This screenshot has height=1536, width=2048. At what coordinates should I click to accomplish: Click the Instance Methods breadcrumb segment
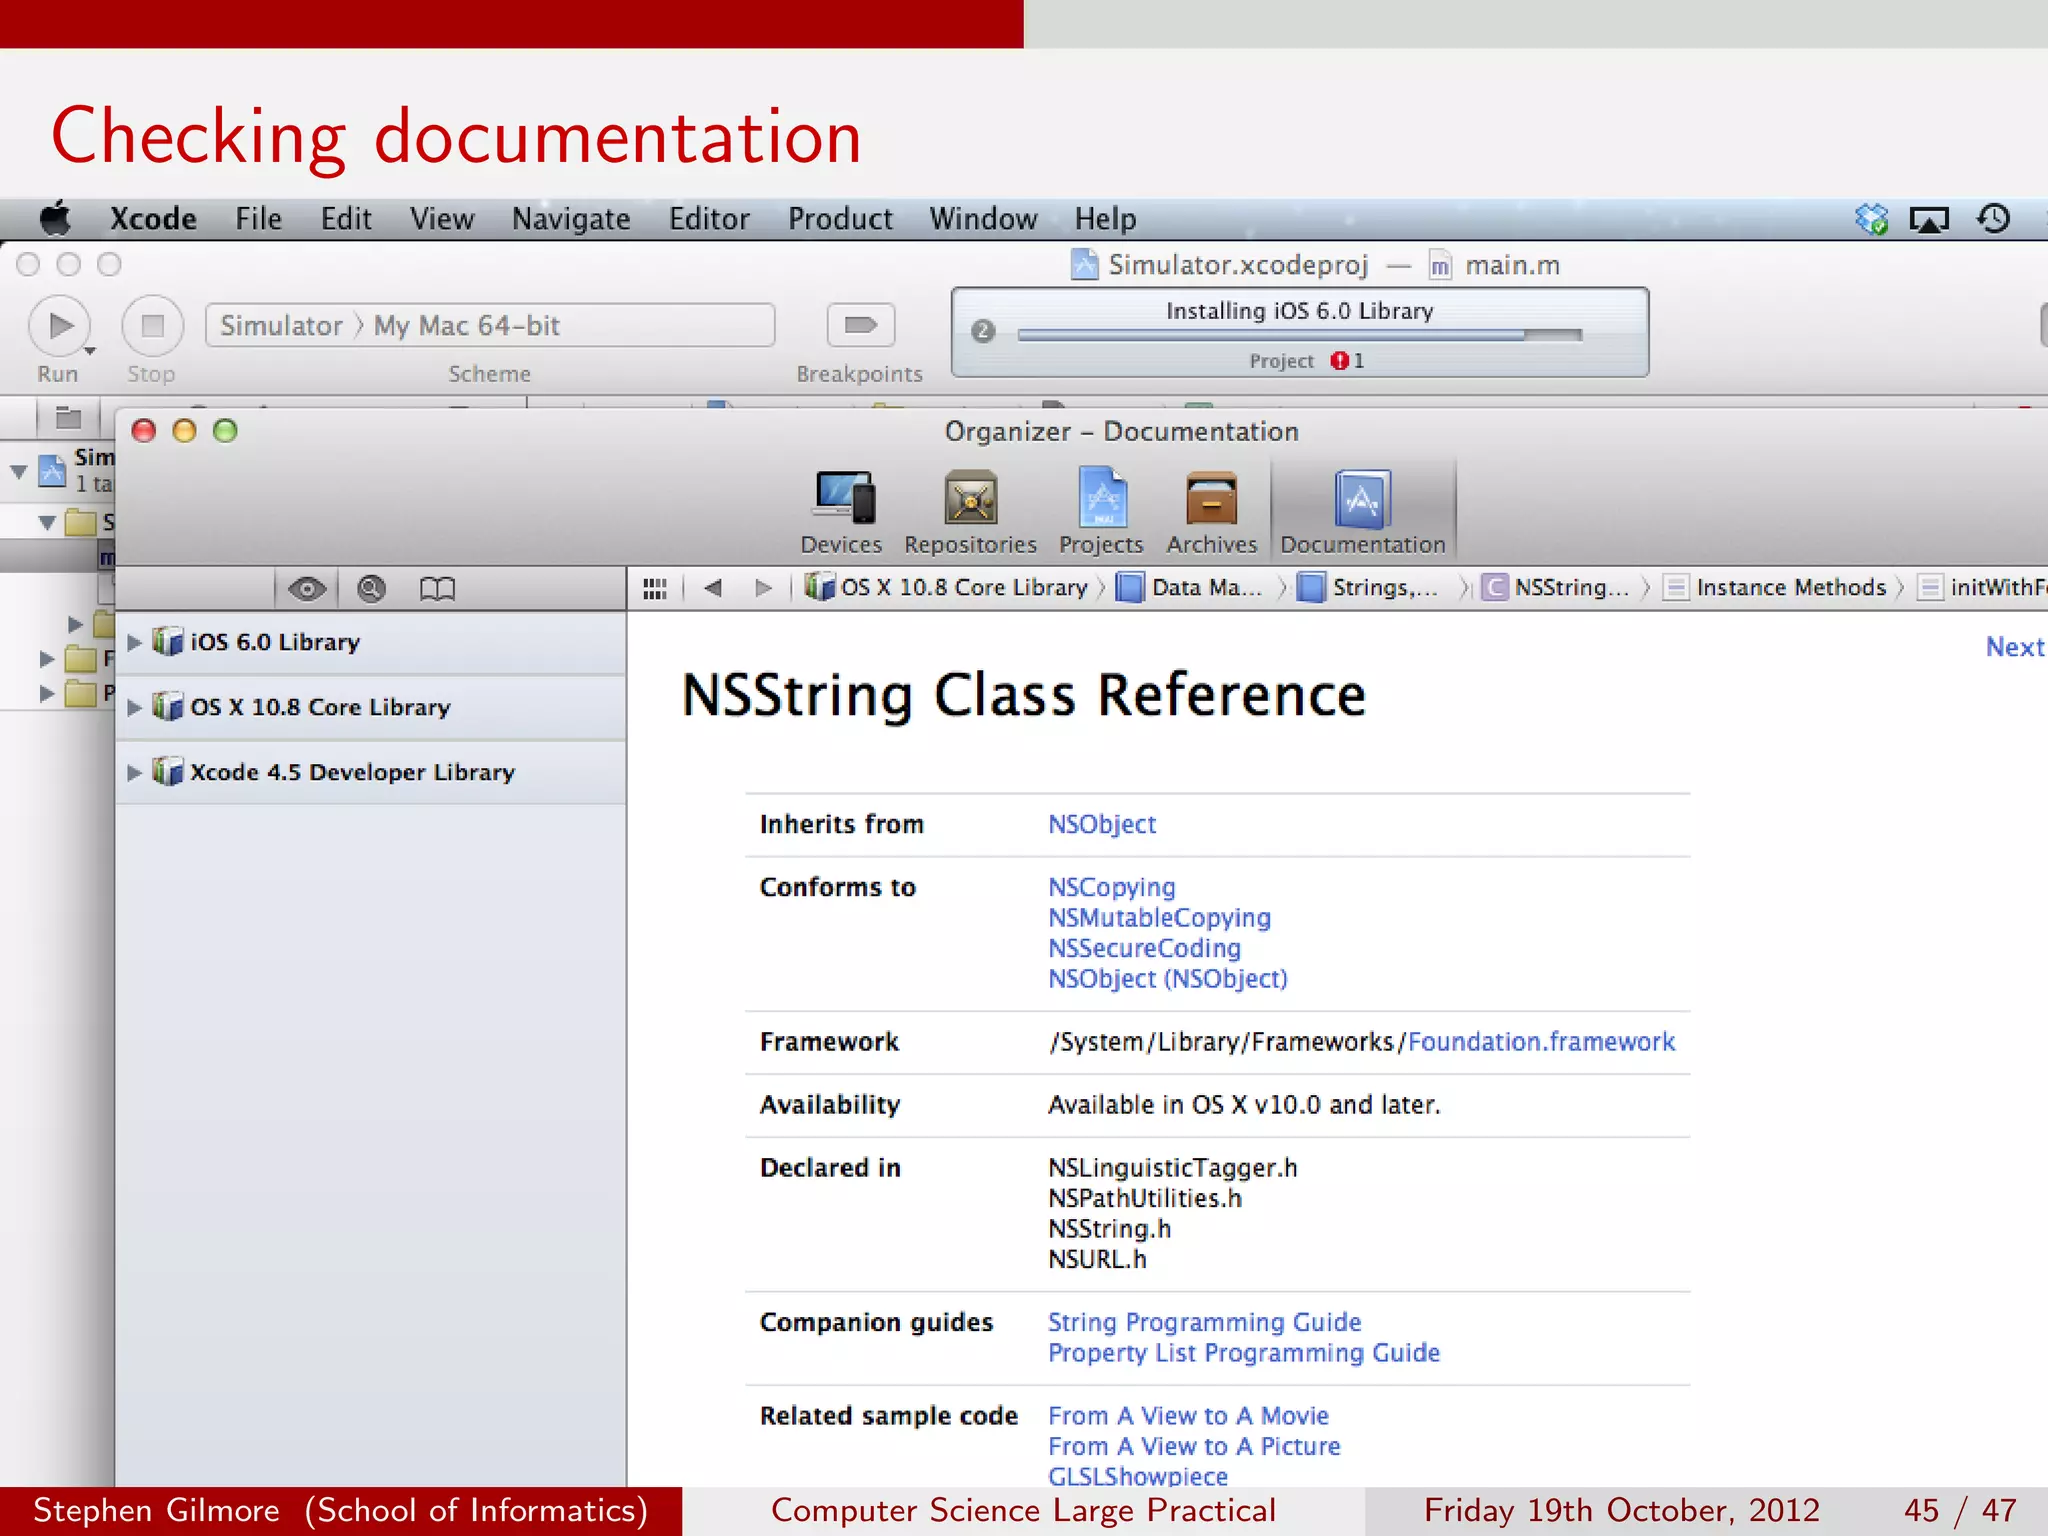pyautogui.click(x=1775, y=587)
